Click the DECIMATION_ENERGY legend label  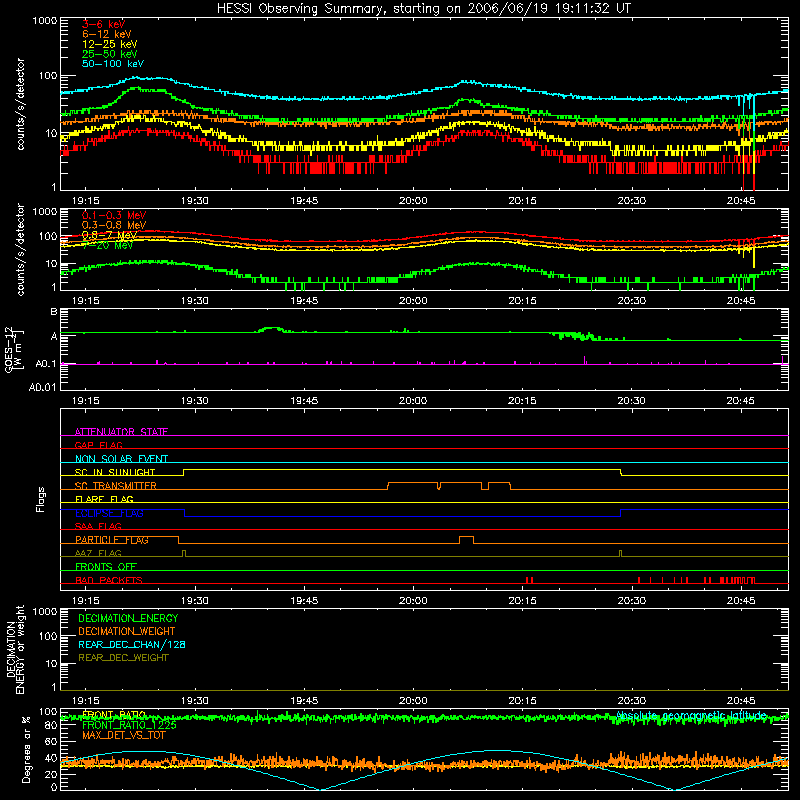[x=128, y=618]
